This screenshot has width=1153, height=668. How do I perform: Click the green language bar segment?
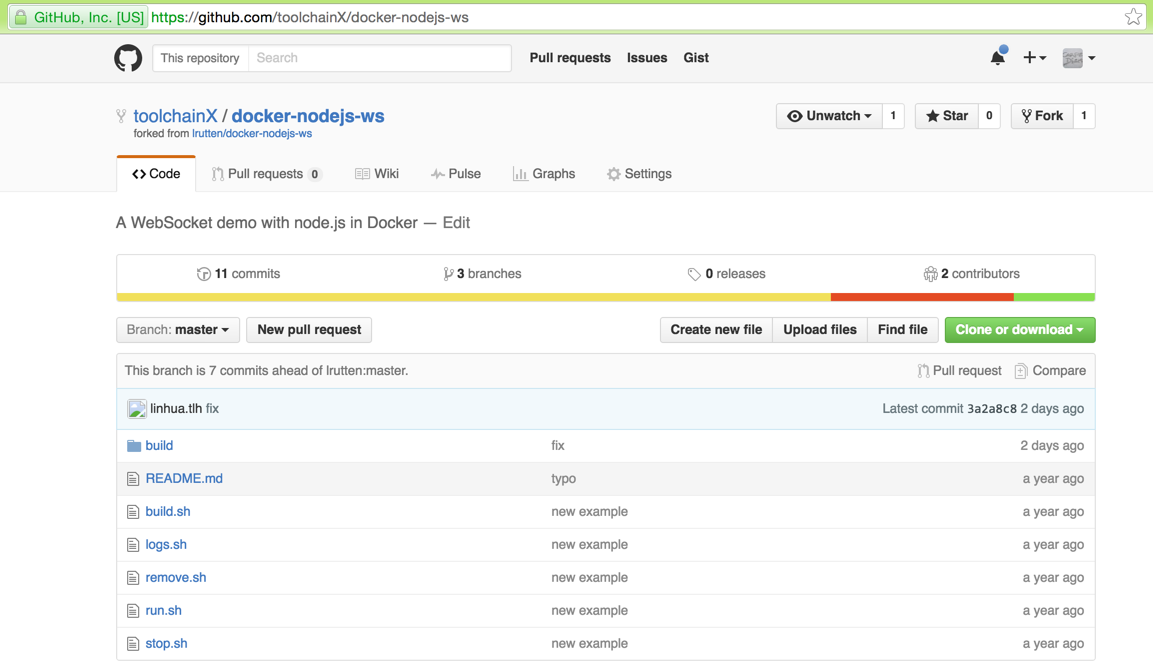tap(1054, 297)
